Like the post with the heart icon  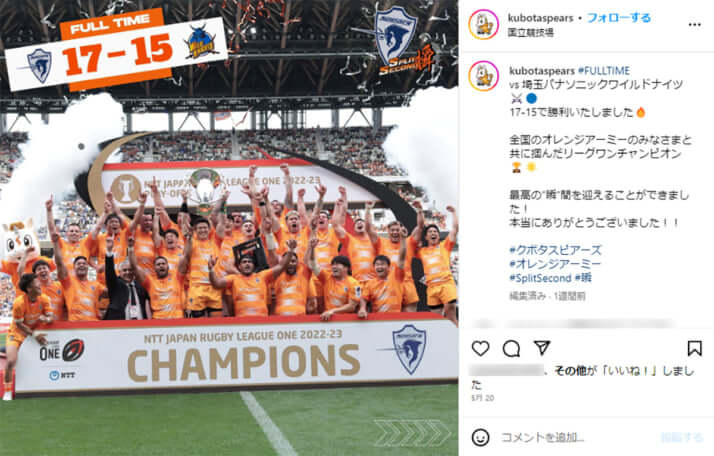[x=480, y=348]
